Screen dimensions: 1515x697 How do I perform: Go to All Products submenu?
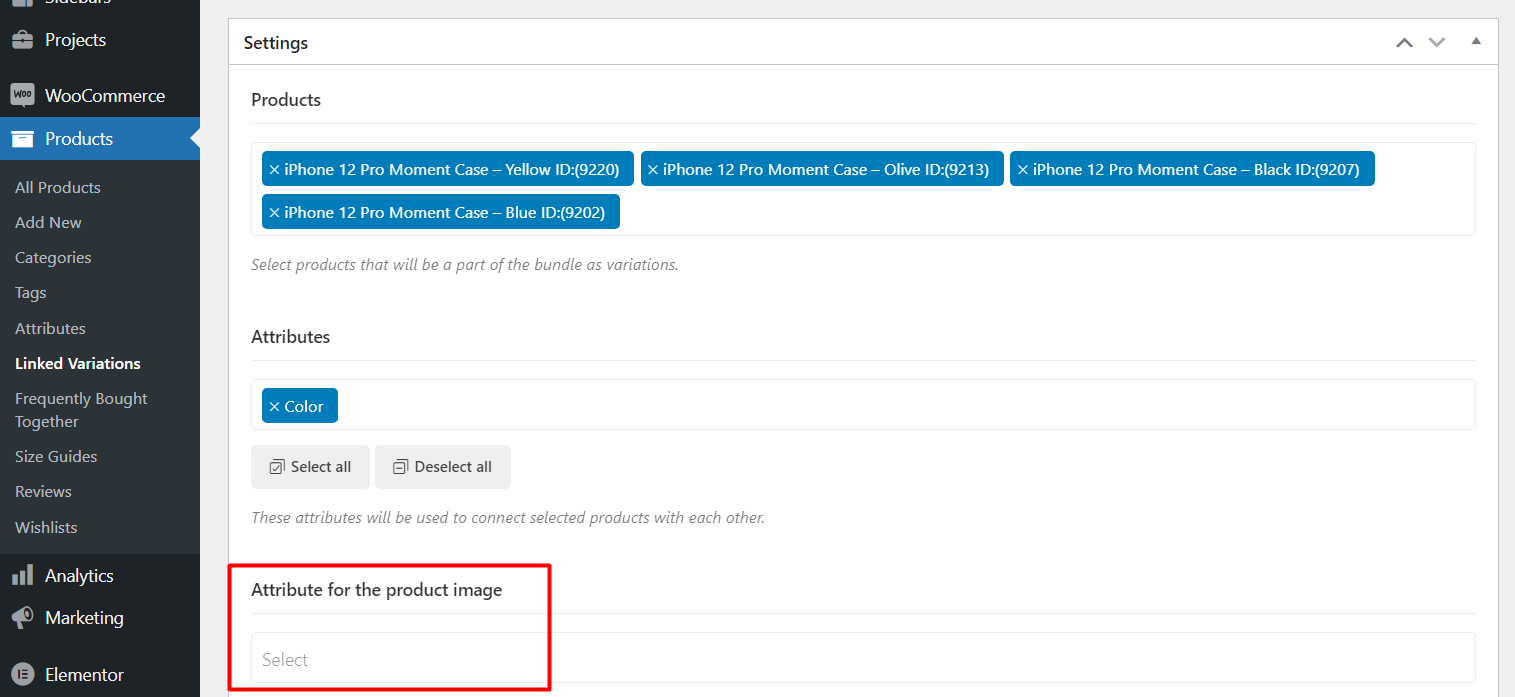[58, 188]
